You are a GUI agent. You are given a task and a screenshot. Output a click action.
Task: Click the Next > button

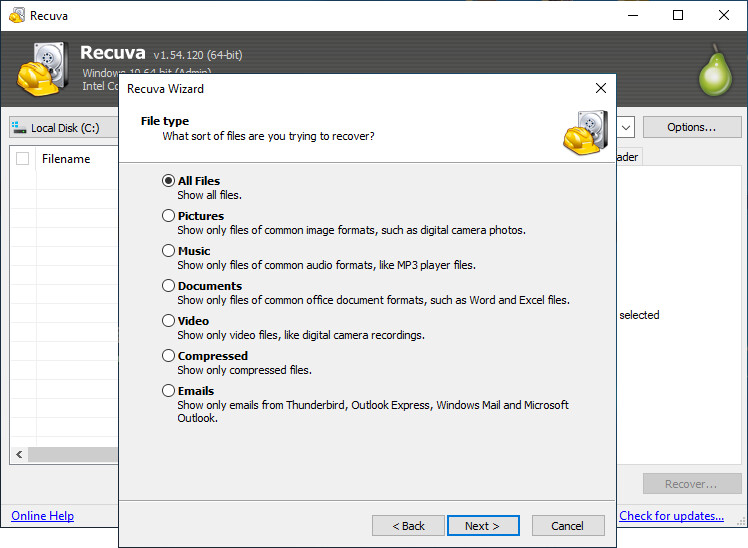483,526
